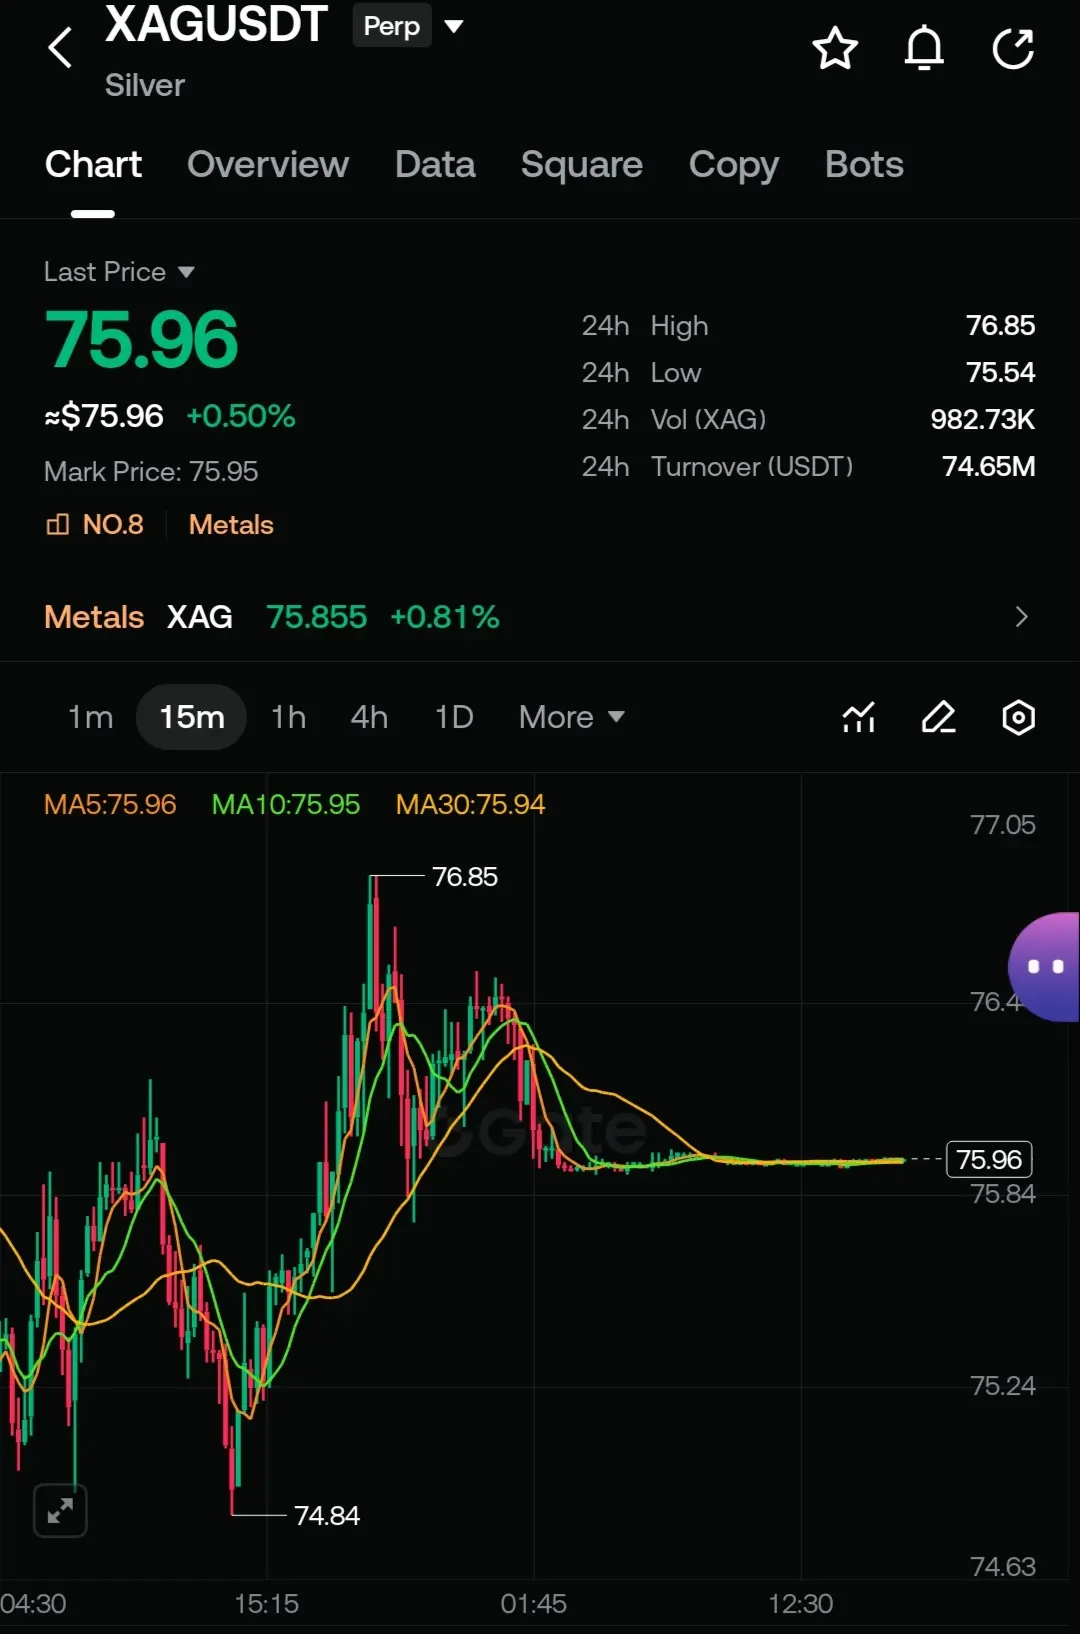Tap the 75.24 price axis label
This screenshot has width=1080, height=1634.
[x=1003, y=1386]
